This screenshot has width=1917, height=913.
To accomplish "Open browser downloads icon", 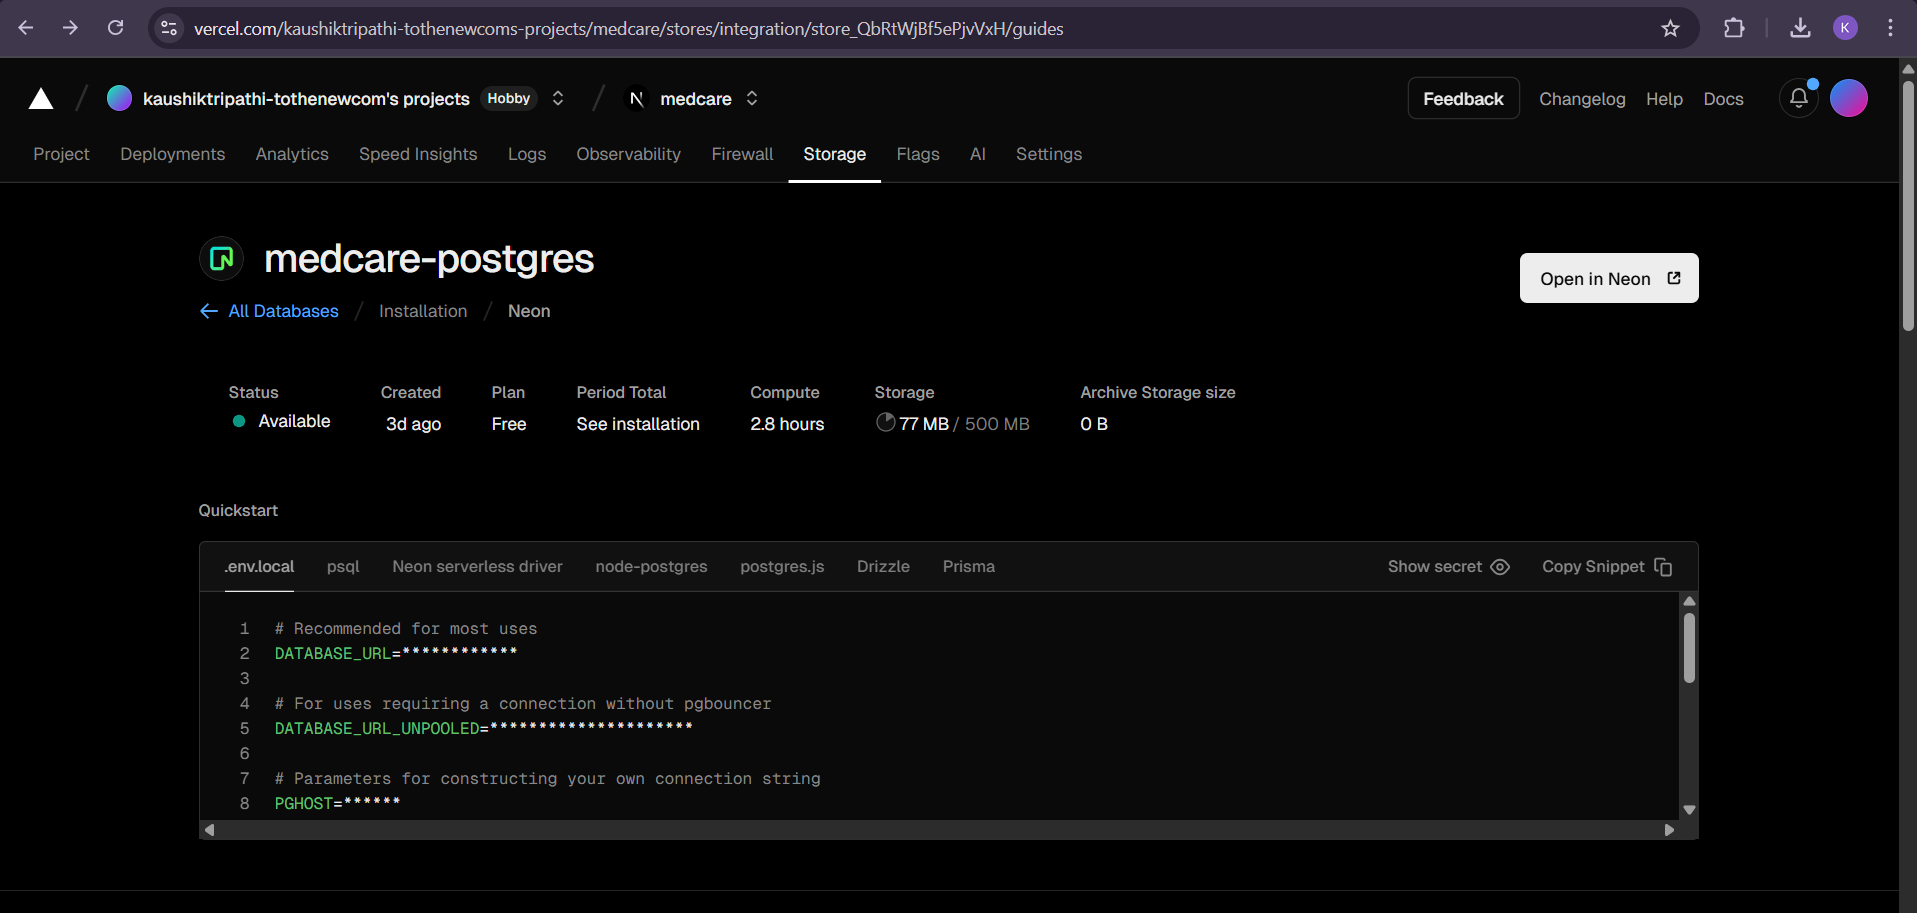I will pyautogui.click(x=1800, y=28).
